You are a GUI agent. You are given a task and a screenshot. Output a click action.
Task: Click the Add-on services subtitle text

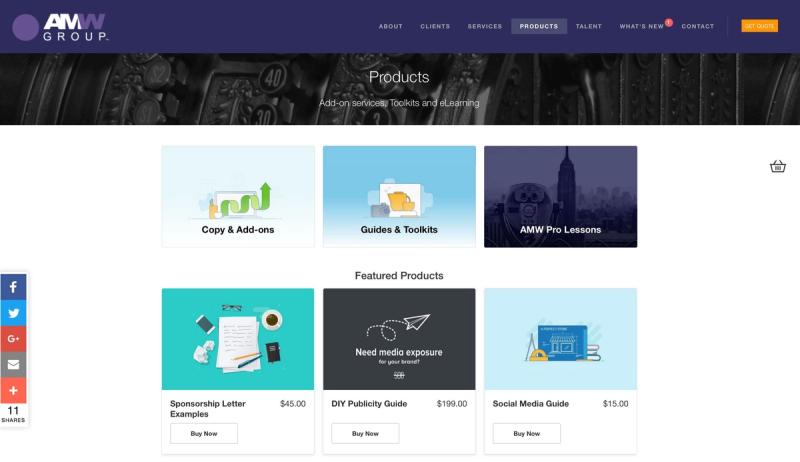399,103
